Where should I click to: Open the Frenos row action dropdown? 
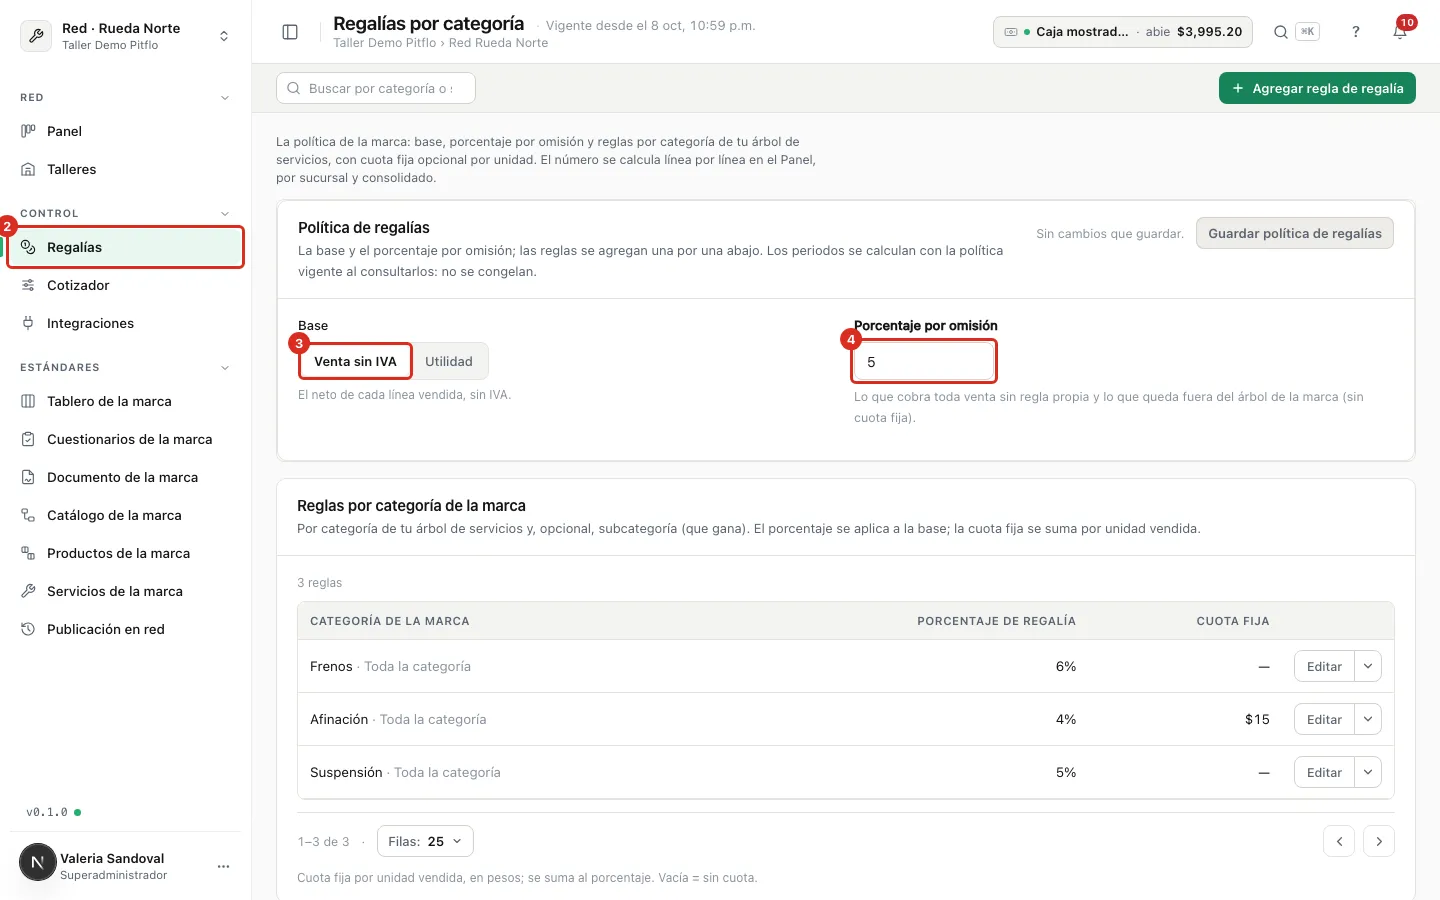pos(1368,666)
